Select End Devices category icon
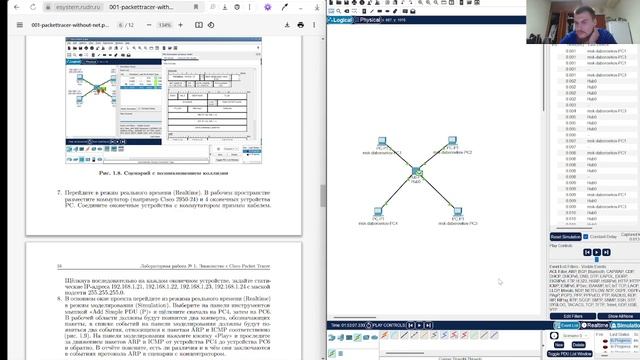Image resolution: width=640 pixels, height=360 pixels. pos(340,338)
